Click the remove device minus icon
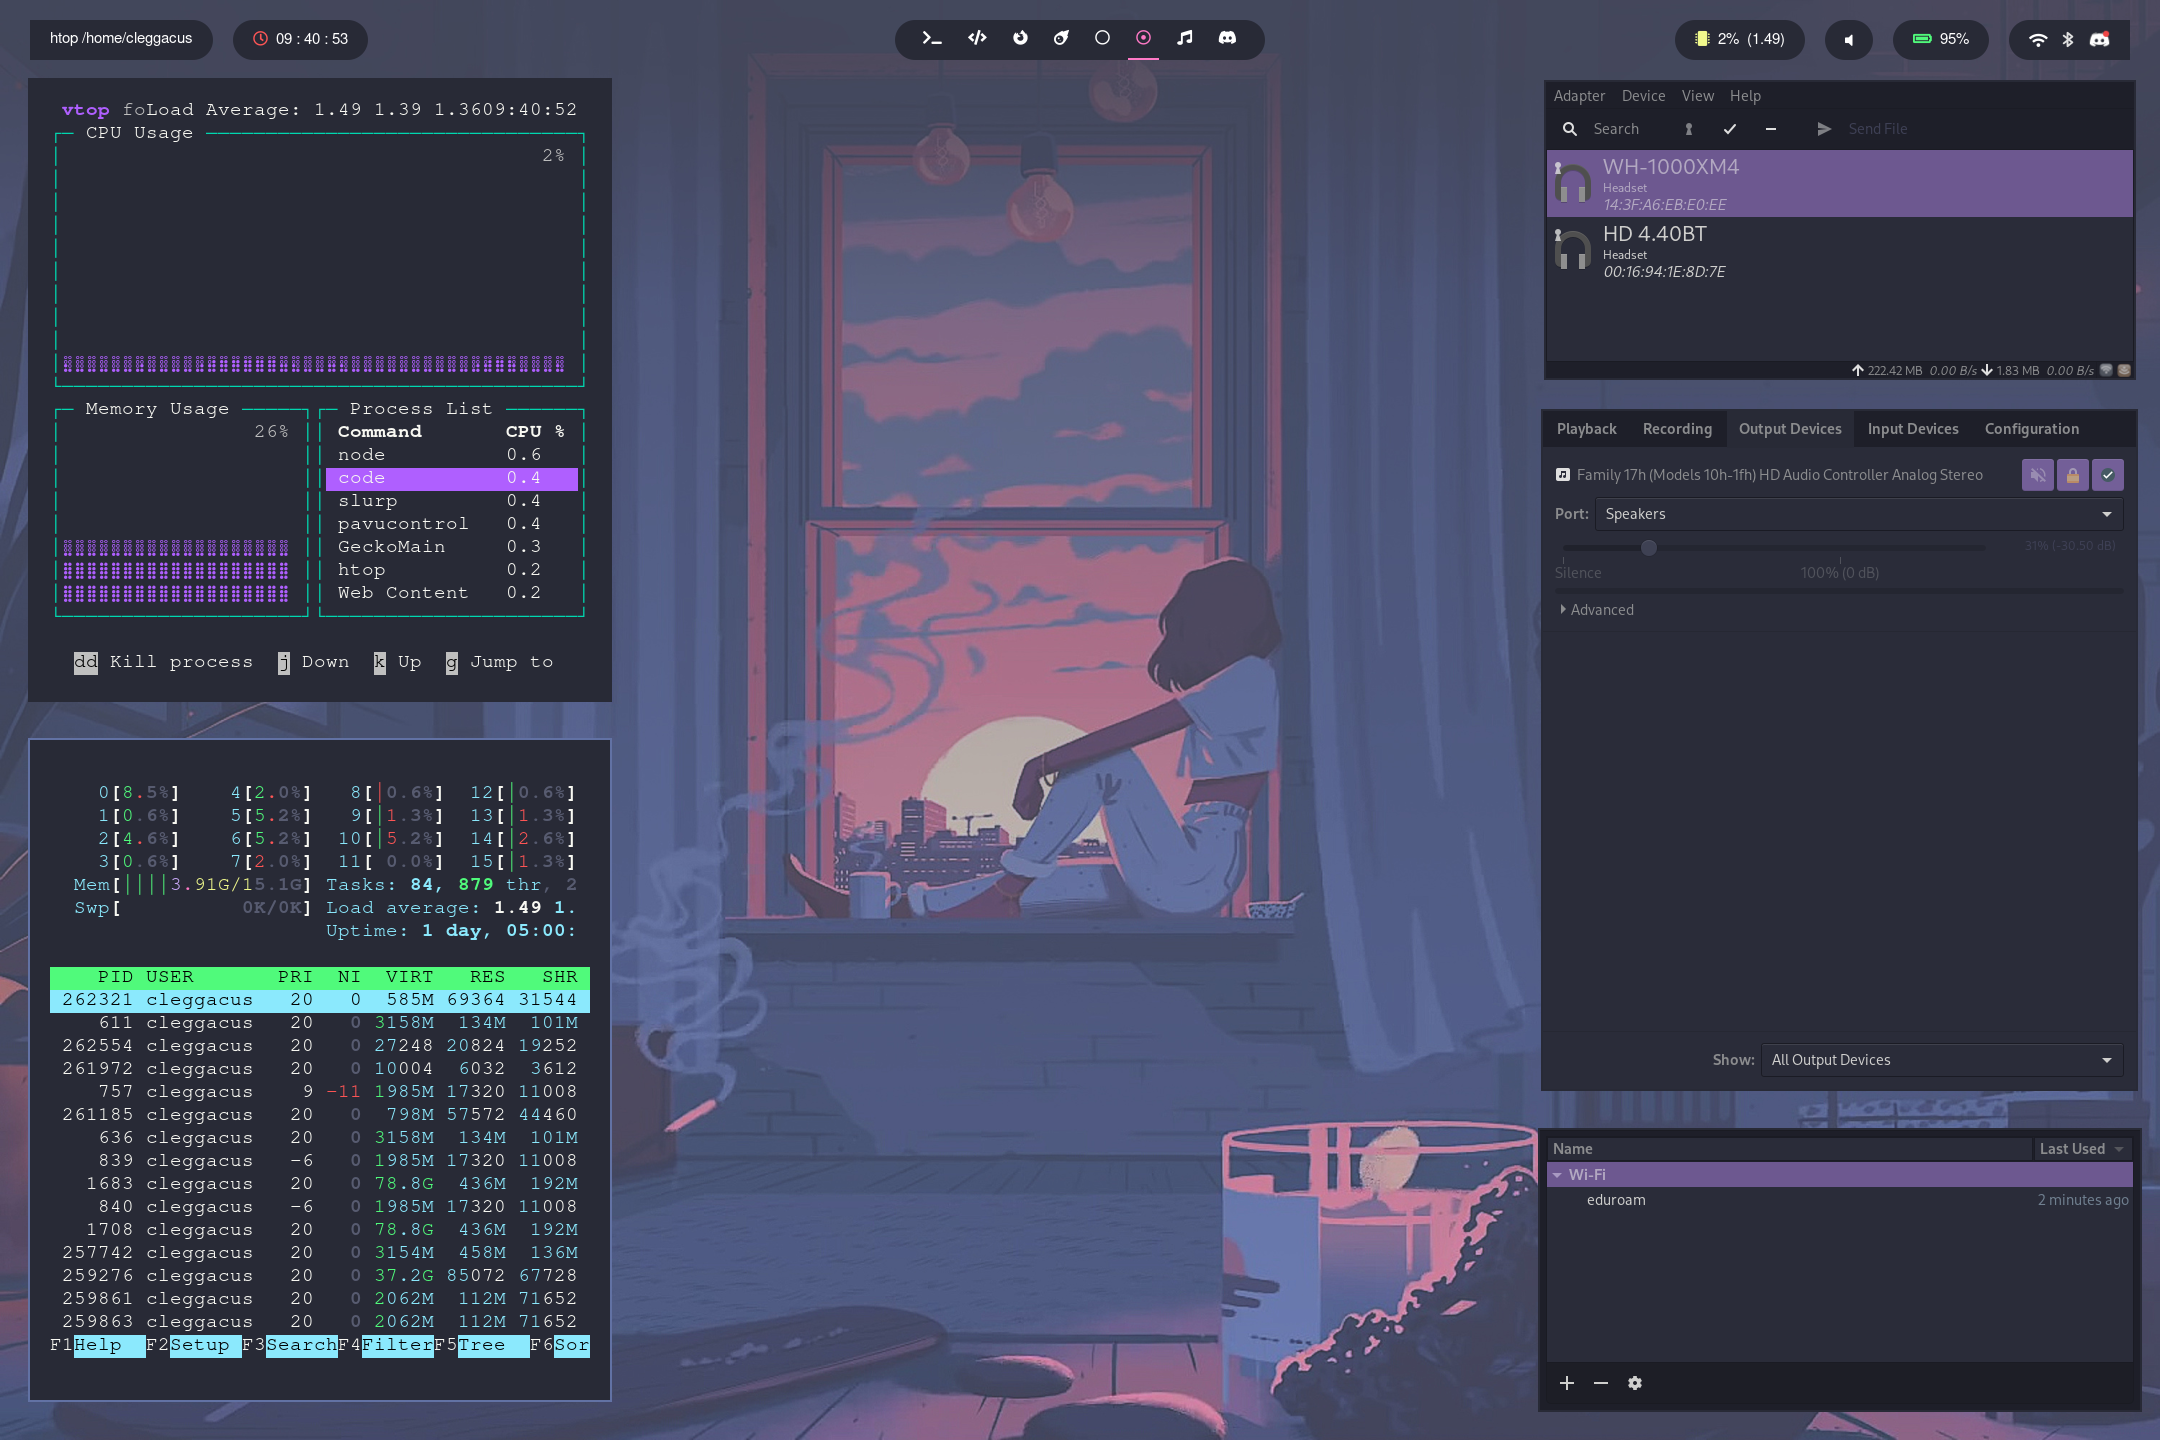Image resolution: width=2160 pixels, height=1440 pixels. click(1771, 129)
